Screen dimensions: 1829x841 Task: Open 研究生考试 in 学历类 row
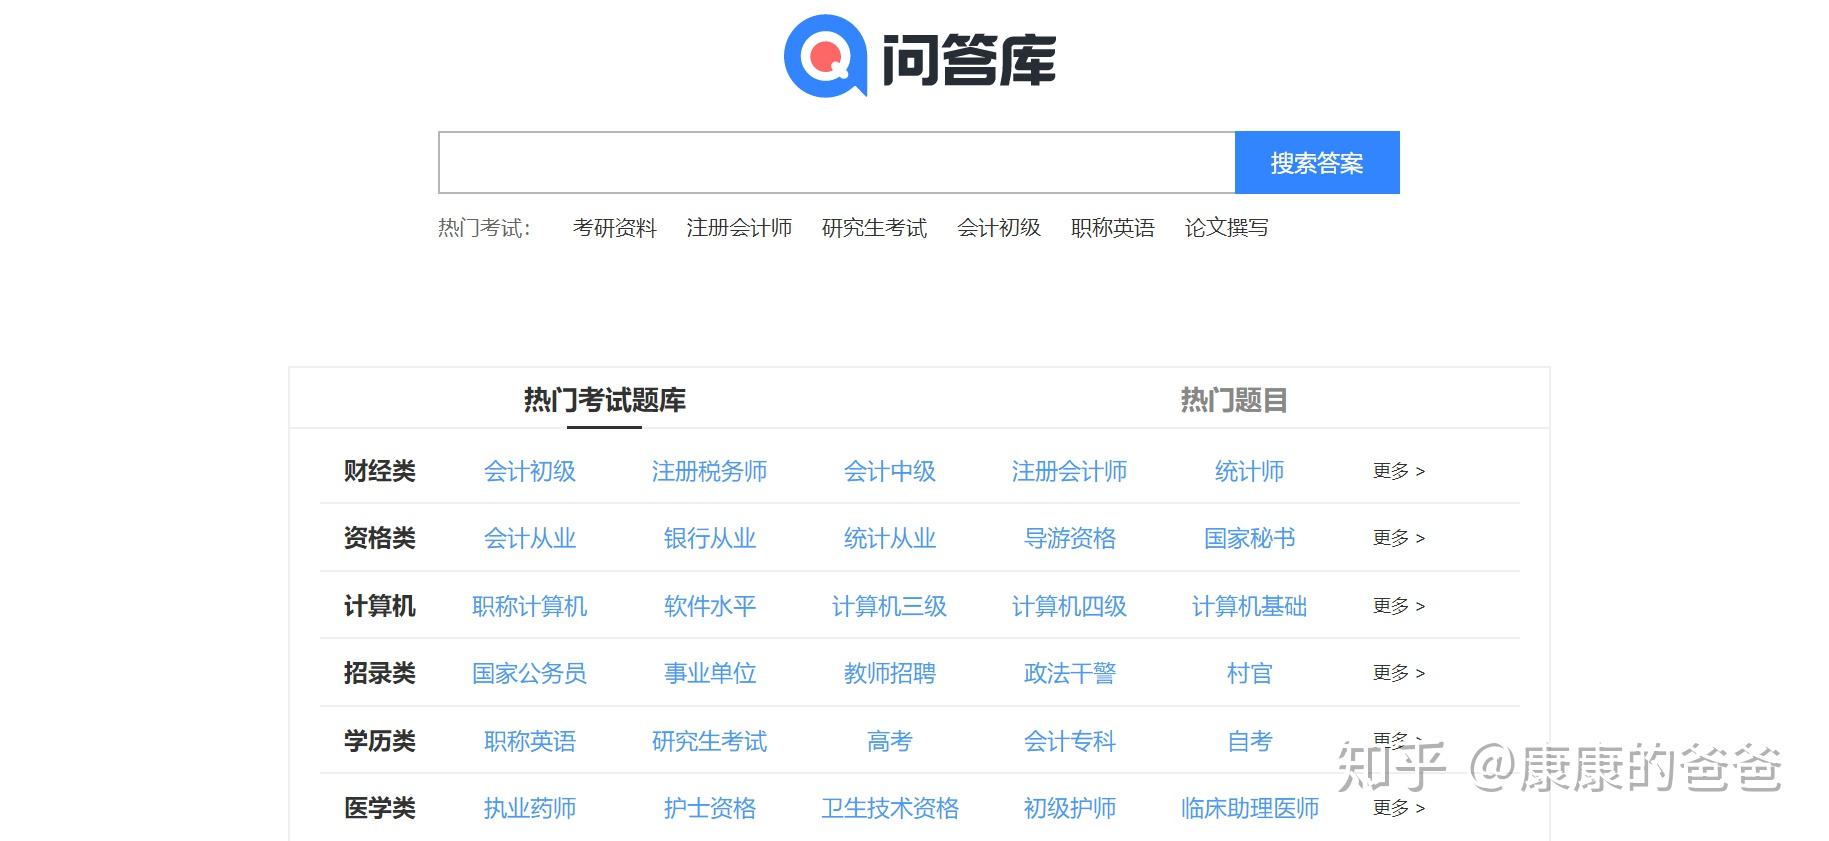(710, 741)
